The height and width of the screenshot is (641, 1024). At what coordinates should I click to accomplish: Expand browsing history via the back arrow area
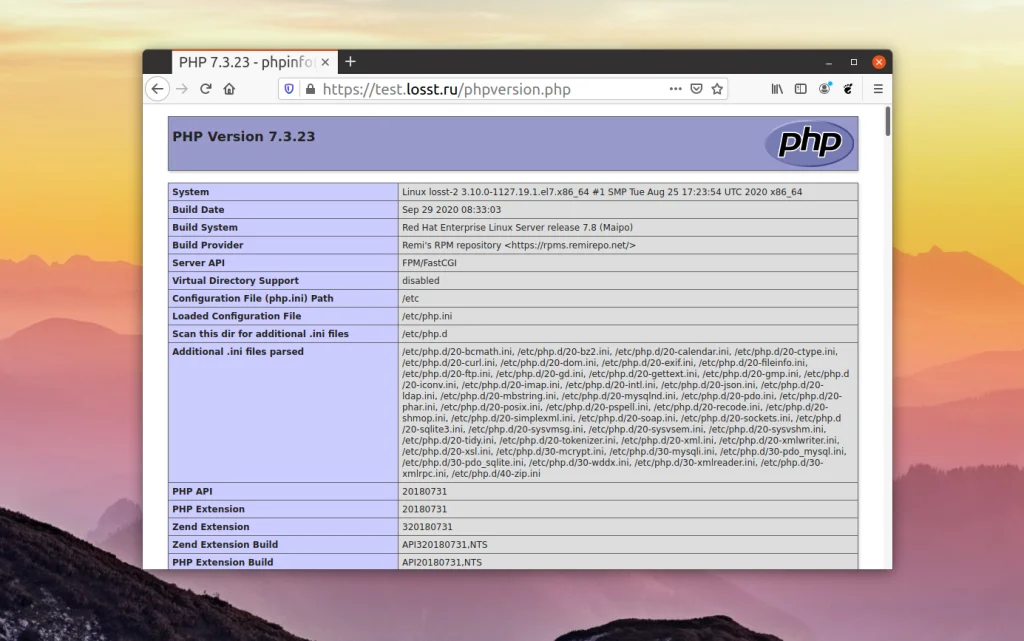point(157,88)
